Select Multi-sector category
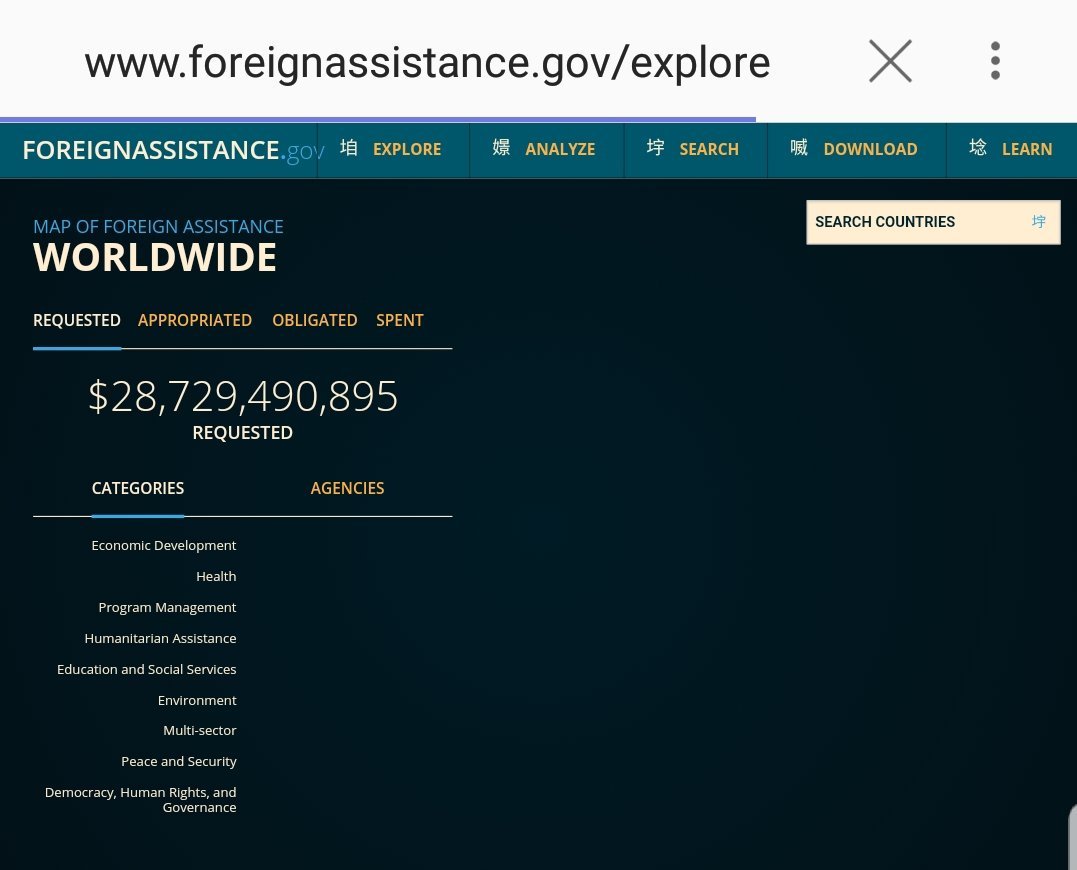 click(199, 731)
